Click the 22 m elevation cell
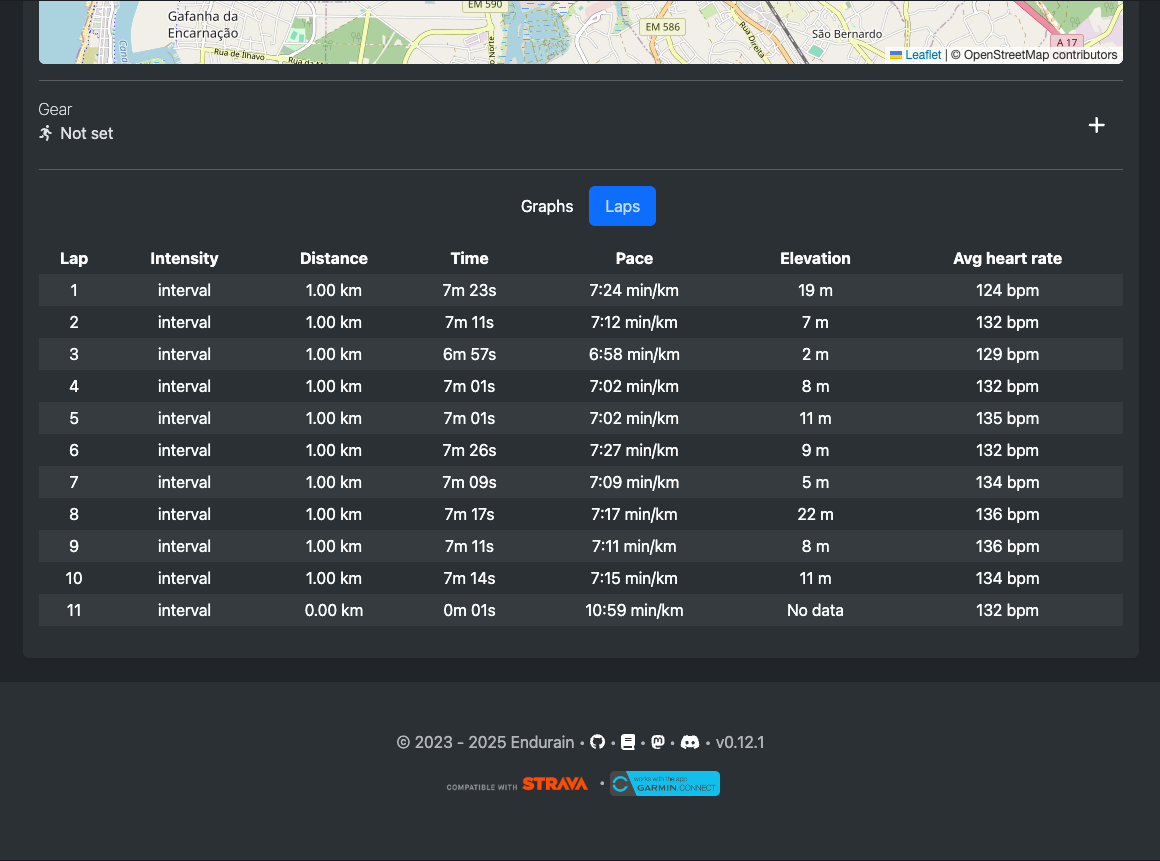 [815, 514]
